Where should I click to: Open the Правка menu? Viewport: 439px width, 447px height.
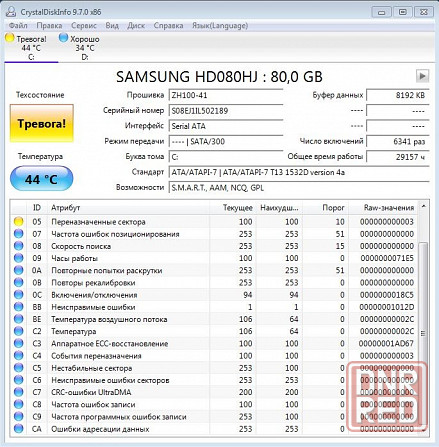[x=49, y=25]
